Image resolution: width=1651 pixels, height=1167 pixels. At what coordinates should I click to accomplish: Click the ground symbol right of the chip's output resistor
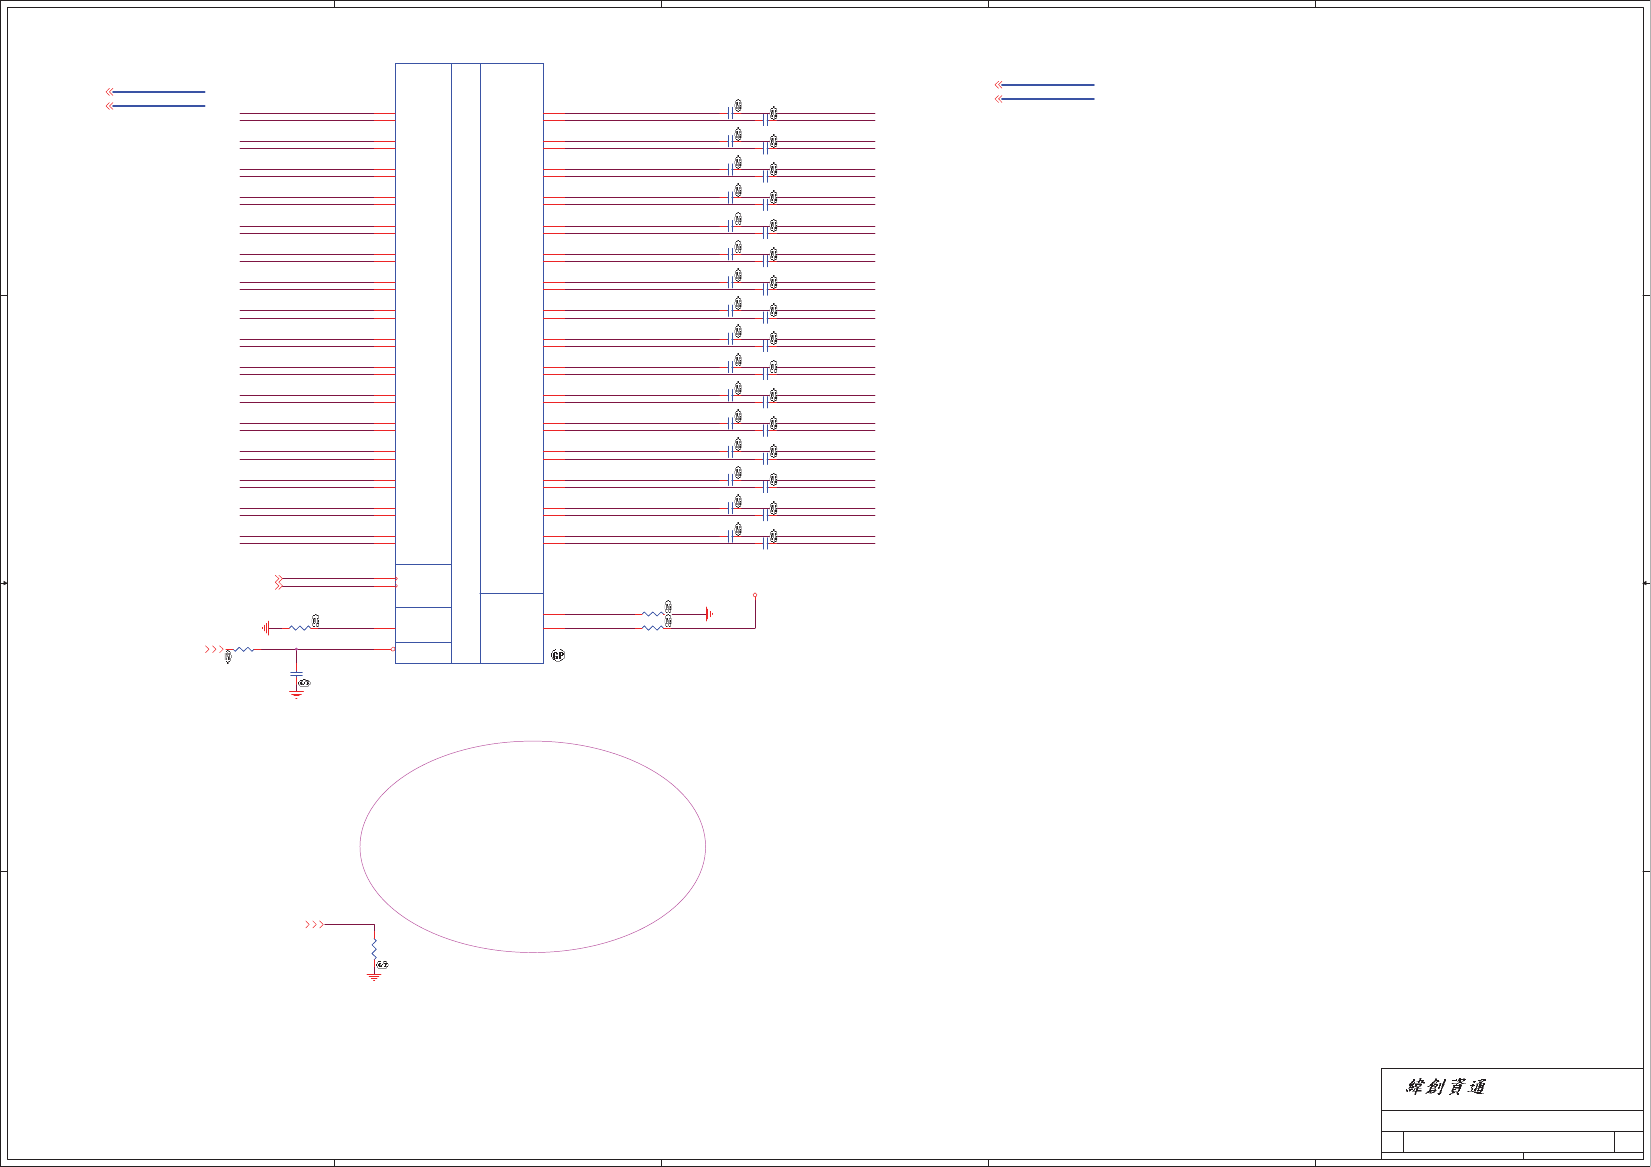click(709, 614)
